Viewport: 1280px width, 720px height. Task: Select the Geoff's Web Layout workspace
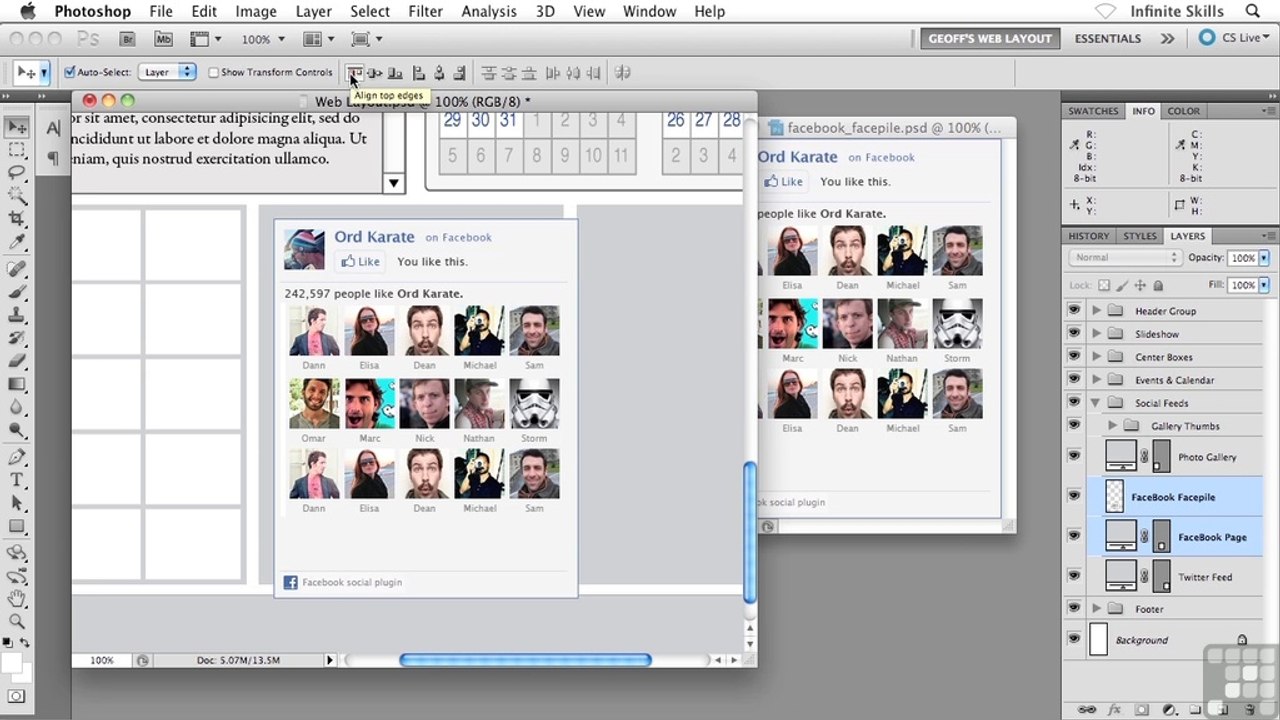[990, 38]
